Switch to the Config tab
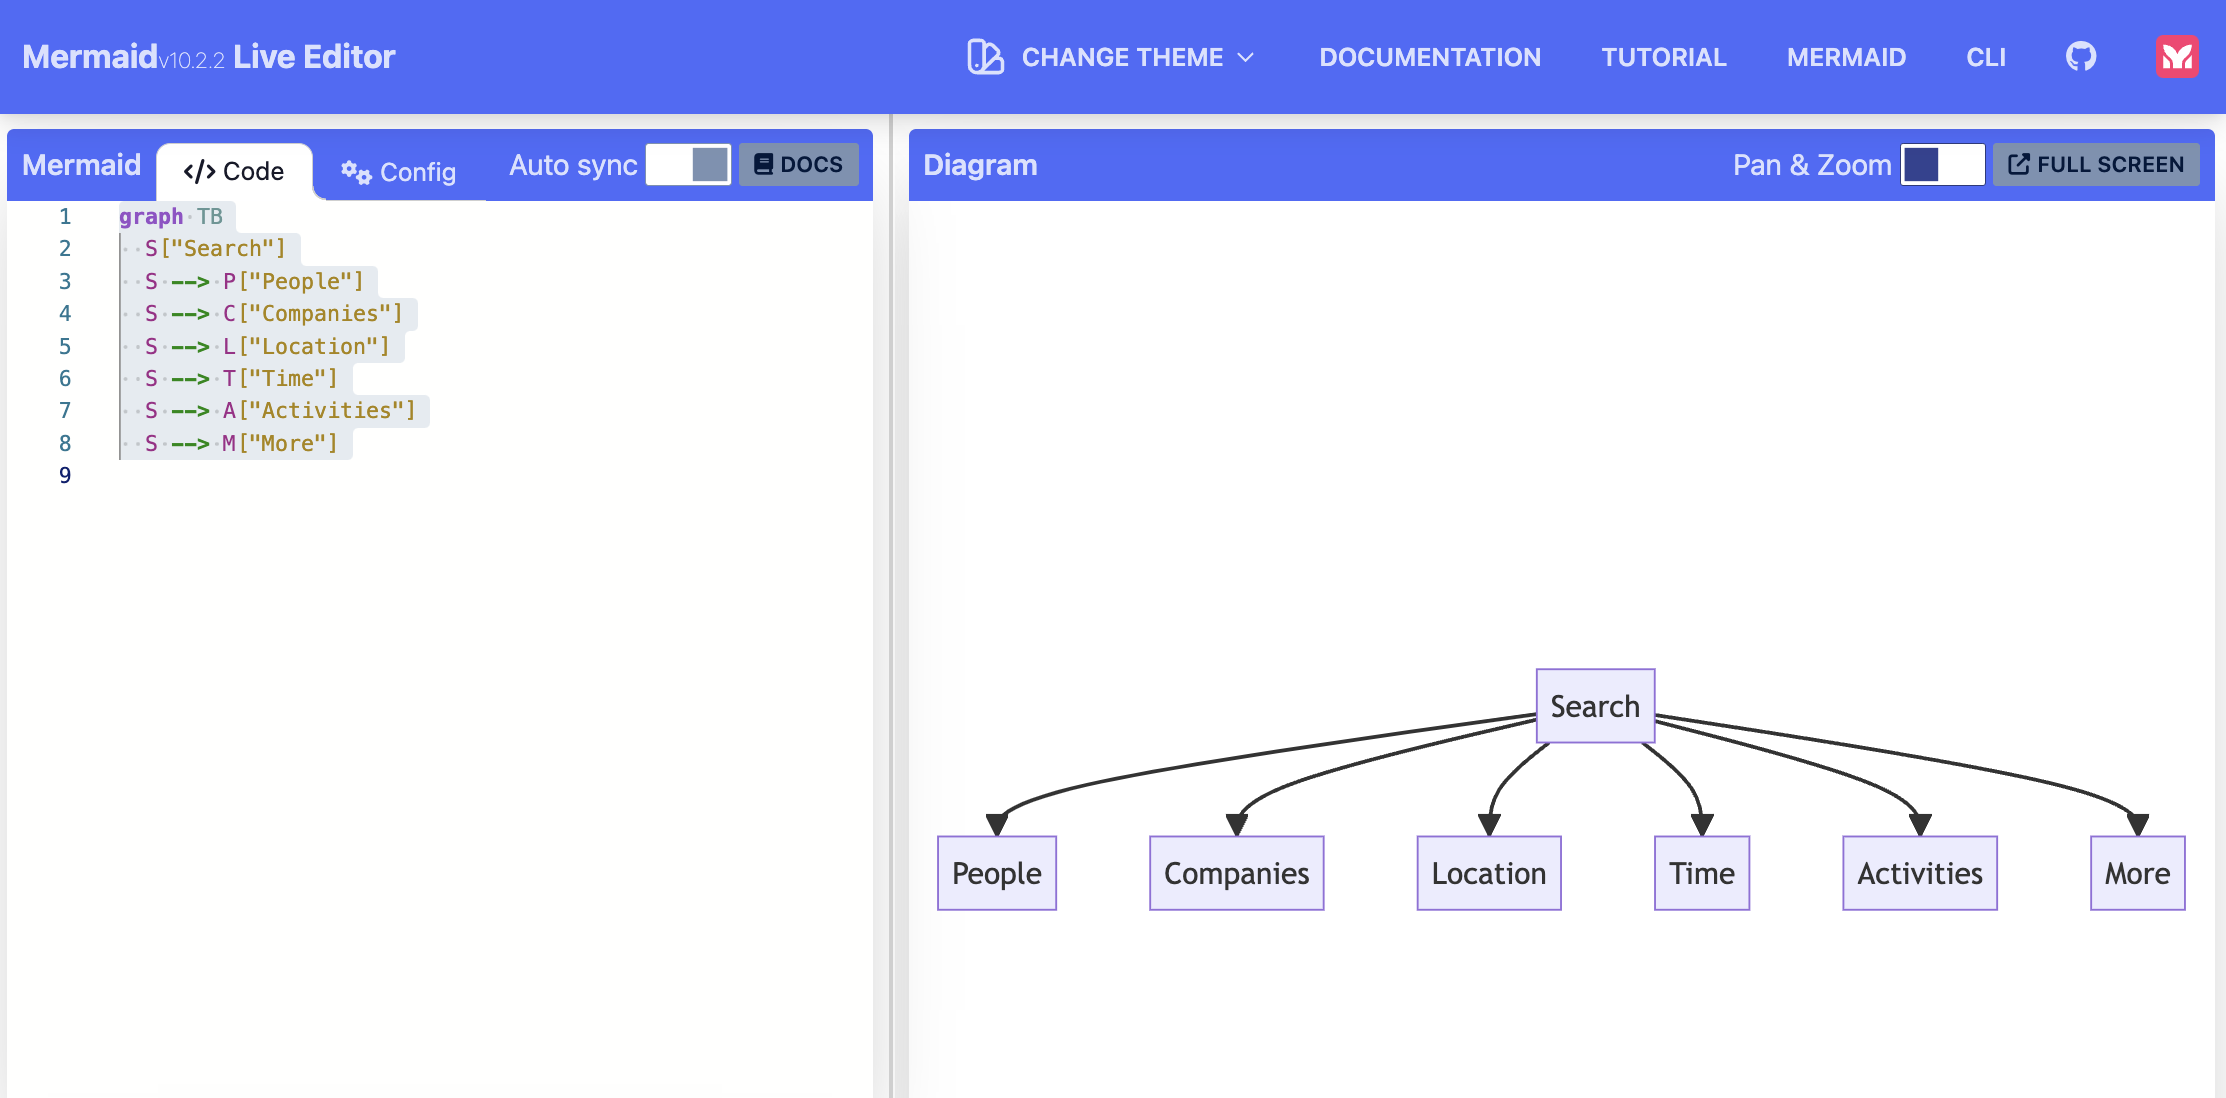Screen dimensions: 2226x1098 (x=399, y=172)
